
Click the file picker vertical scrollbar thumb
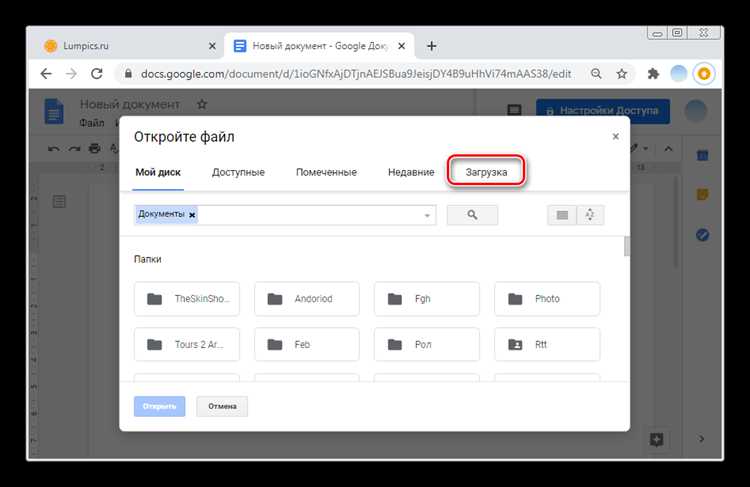[627, 246]
